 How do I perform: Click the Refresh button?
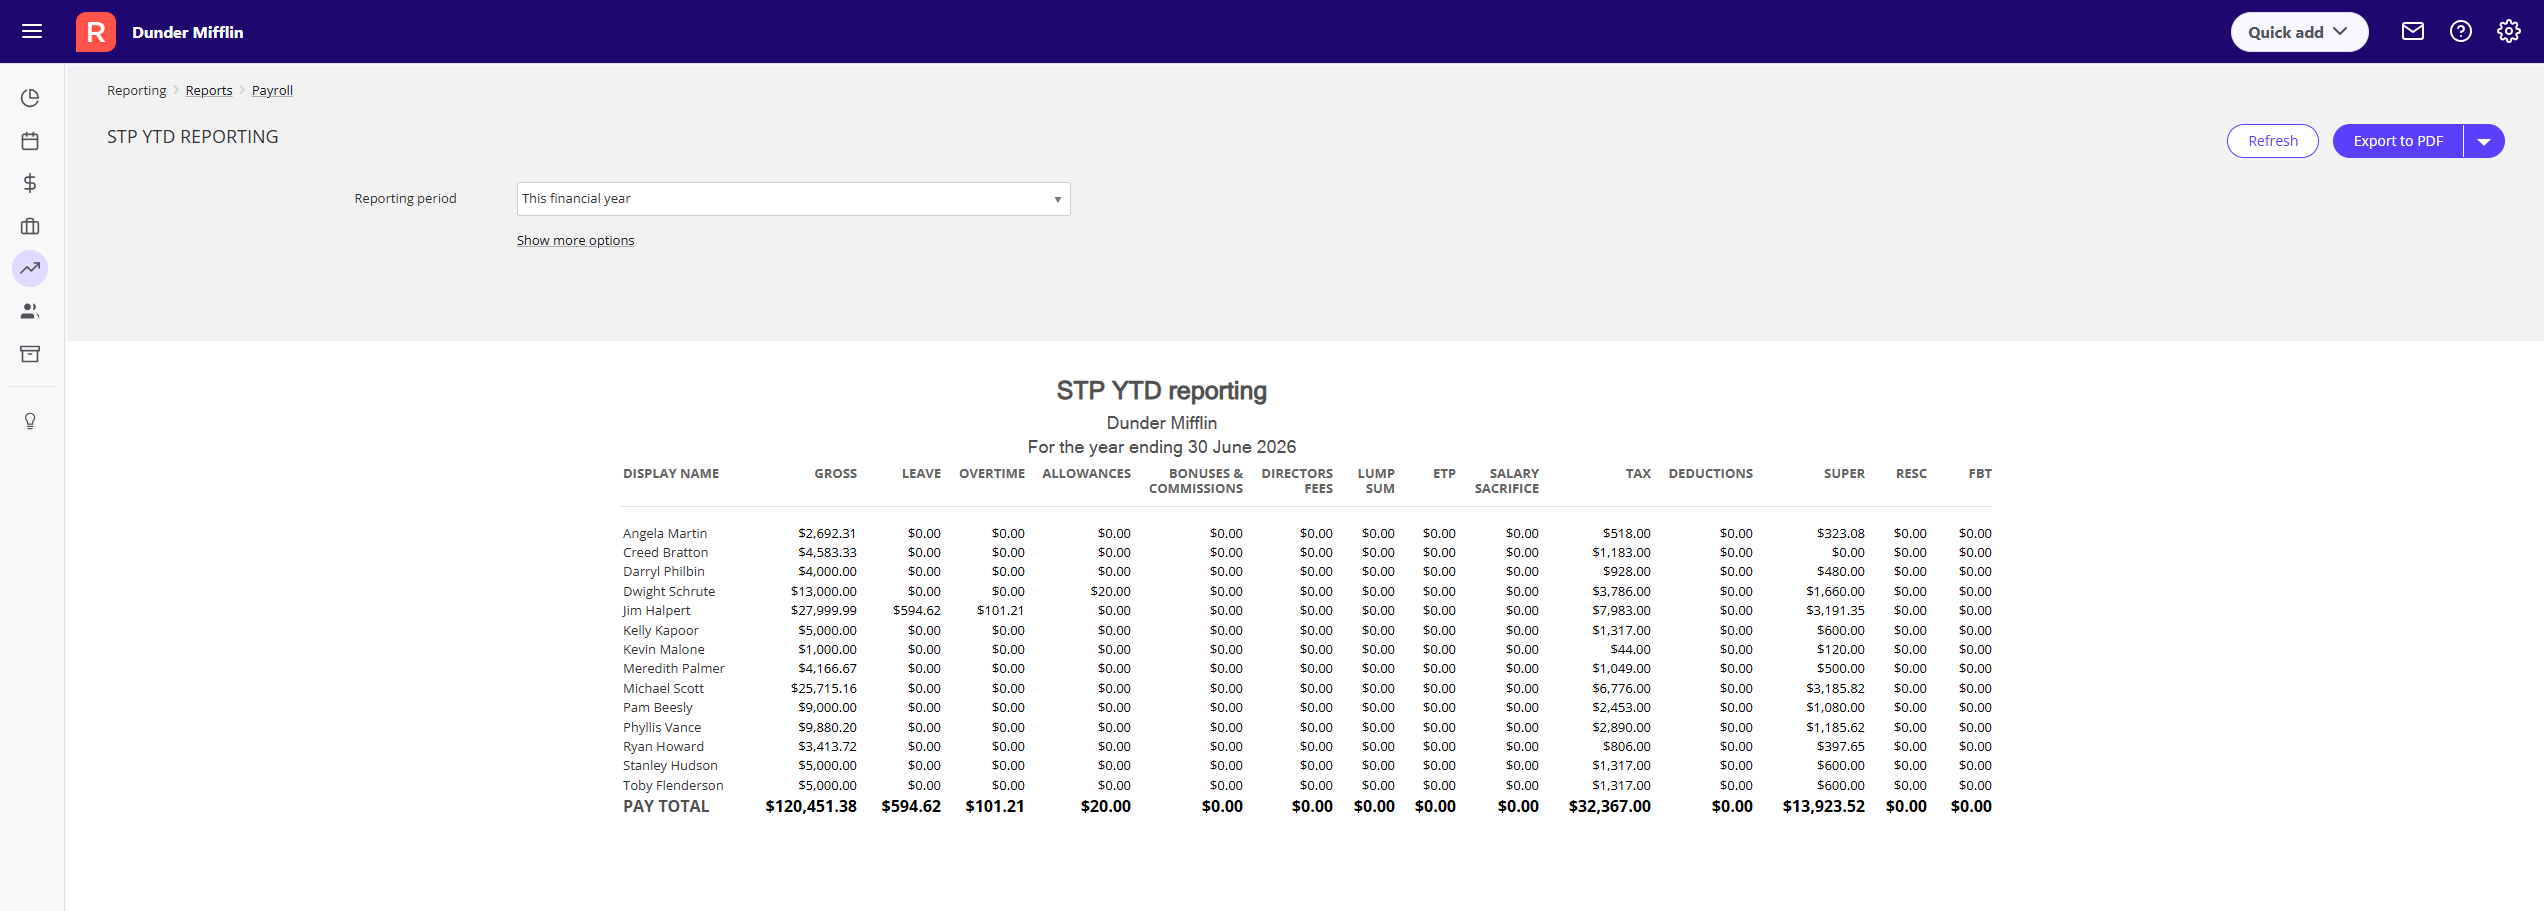pyautogui.click(x=2272, y=141)
